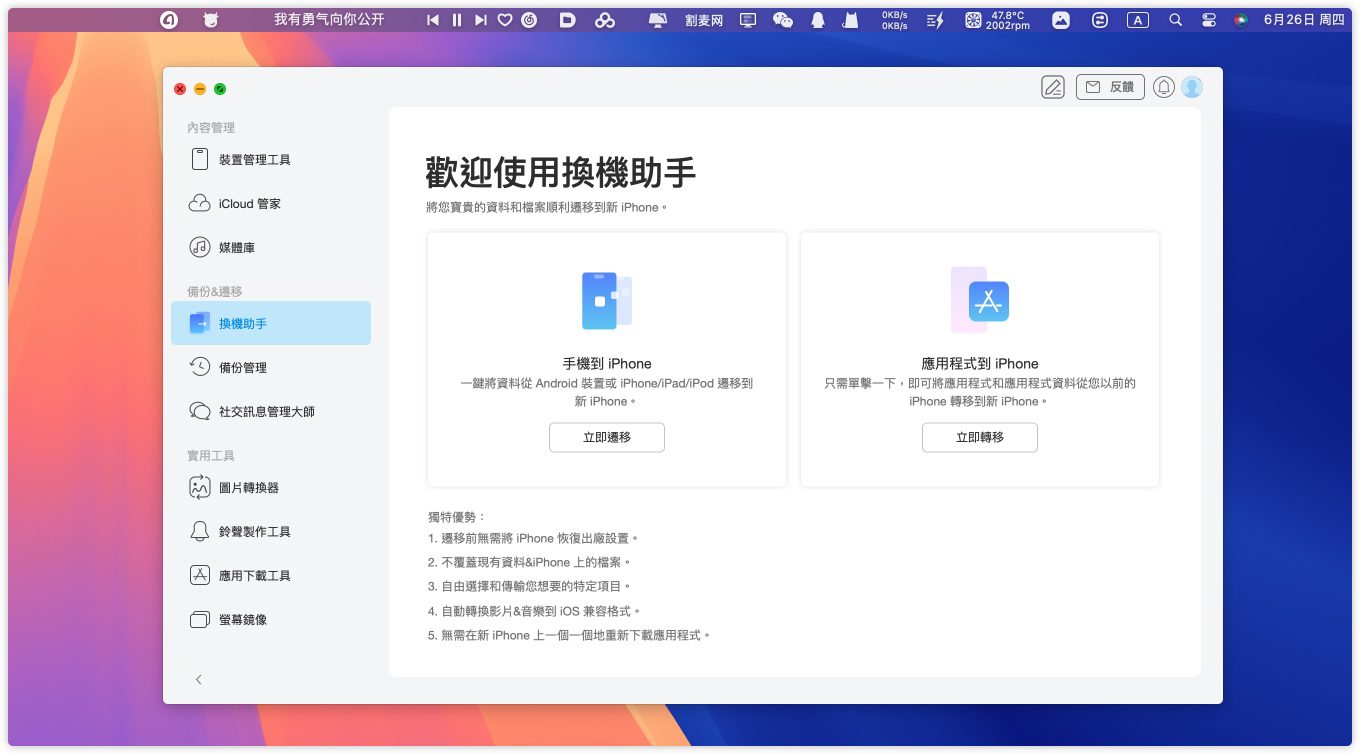Open the user account avatar
This screenshot has height=754, width=1360.
pos(1191,87)
